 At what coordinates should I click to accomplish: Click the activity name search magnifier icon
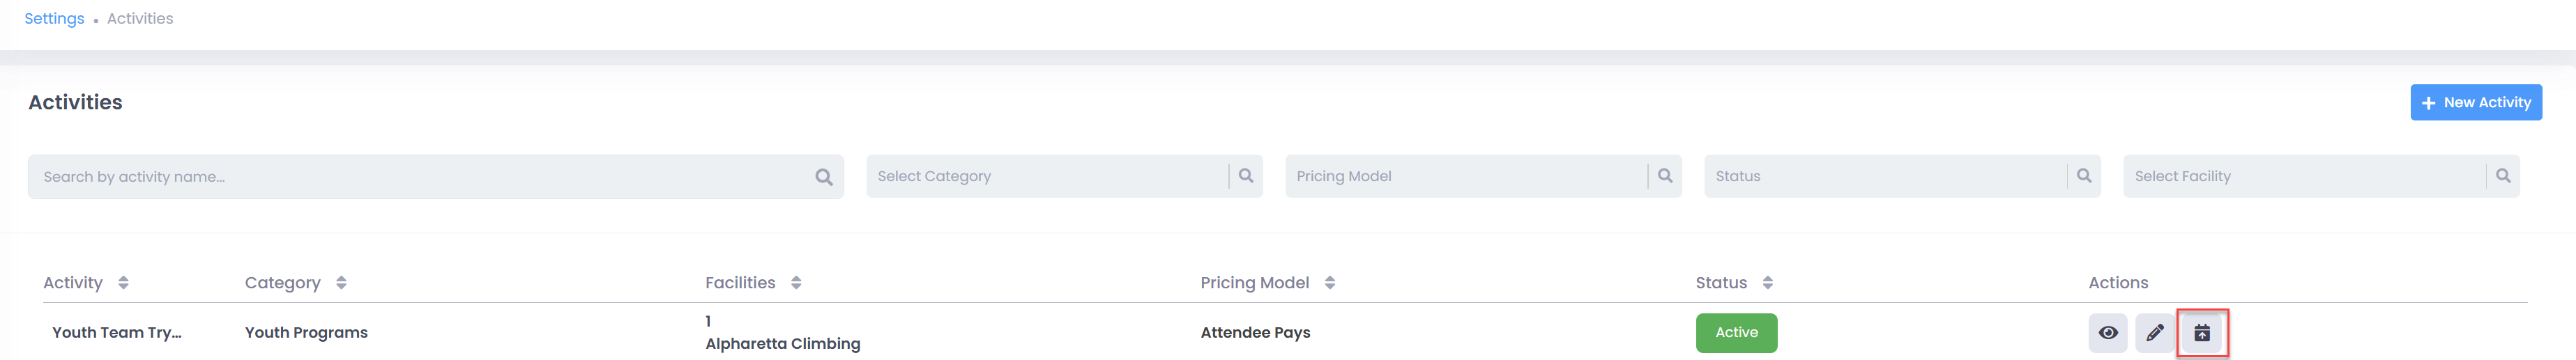(x=824, y=177)
